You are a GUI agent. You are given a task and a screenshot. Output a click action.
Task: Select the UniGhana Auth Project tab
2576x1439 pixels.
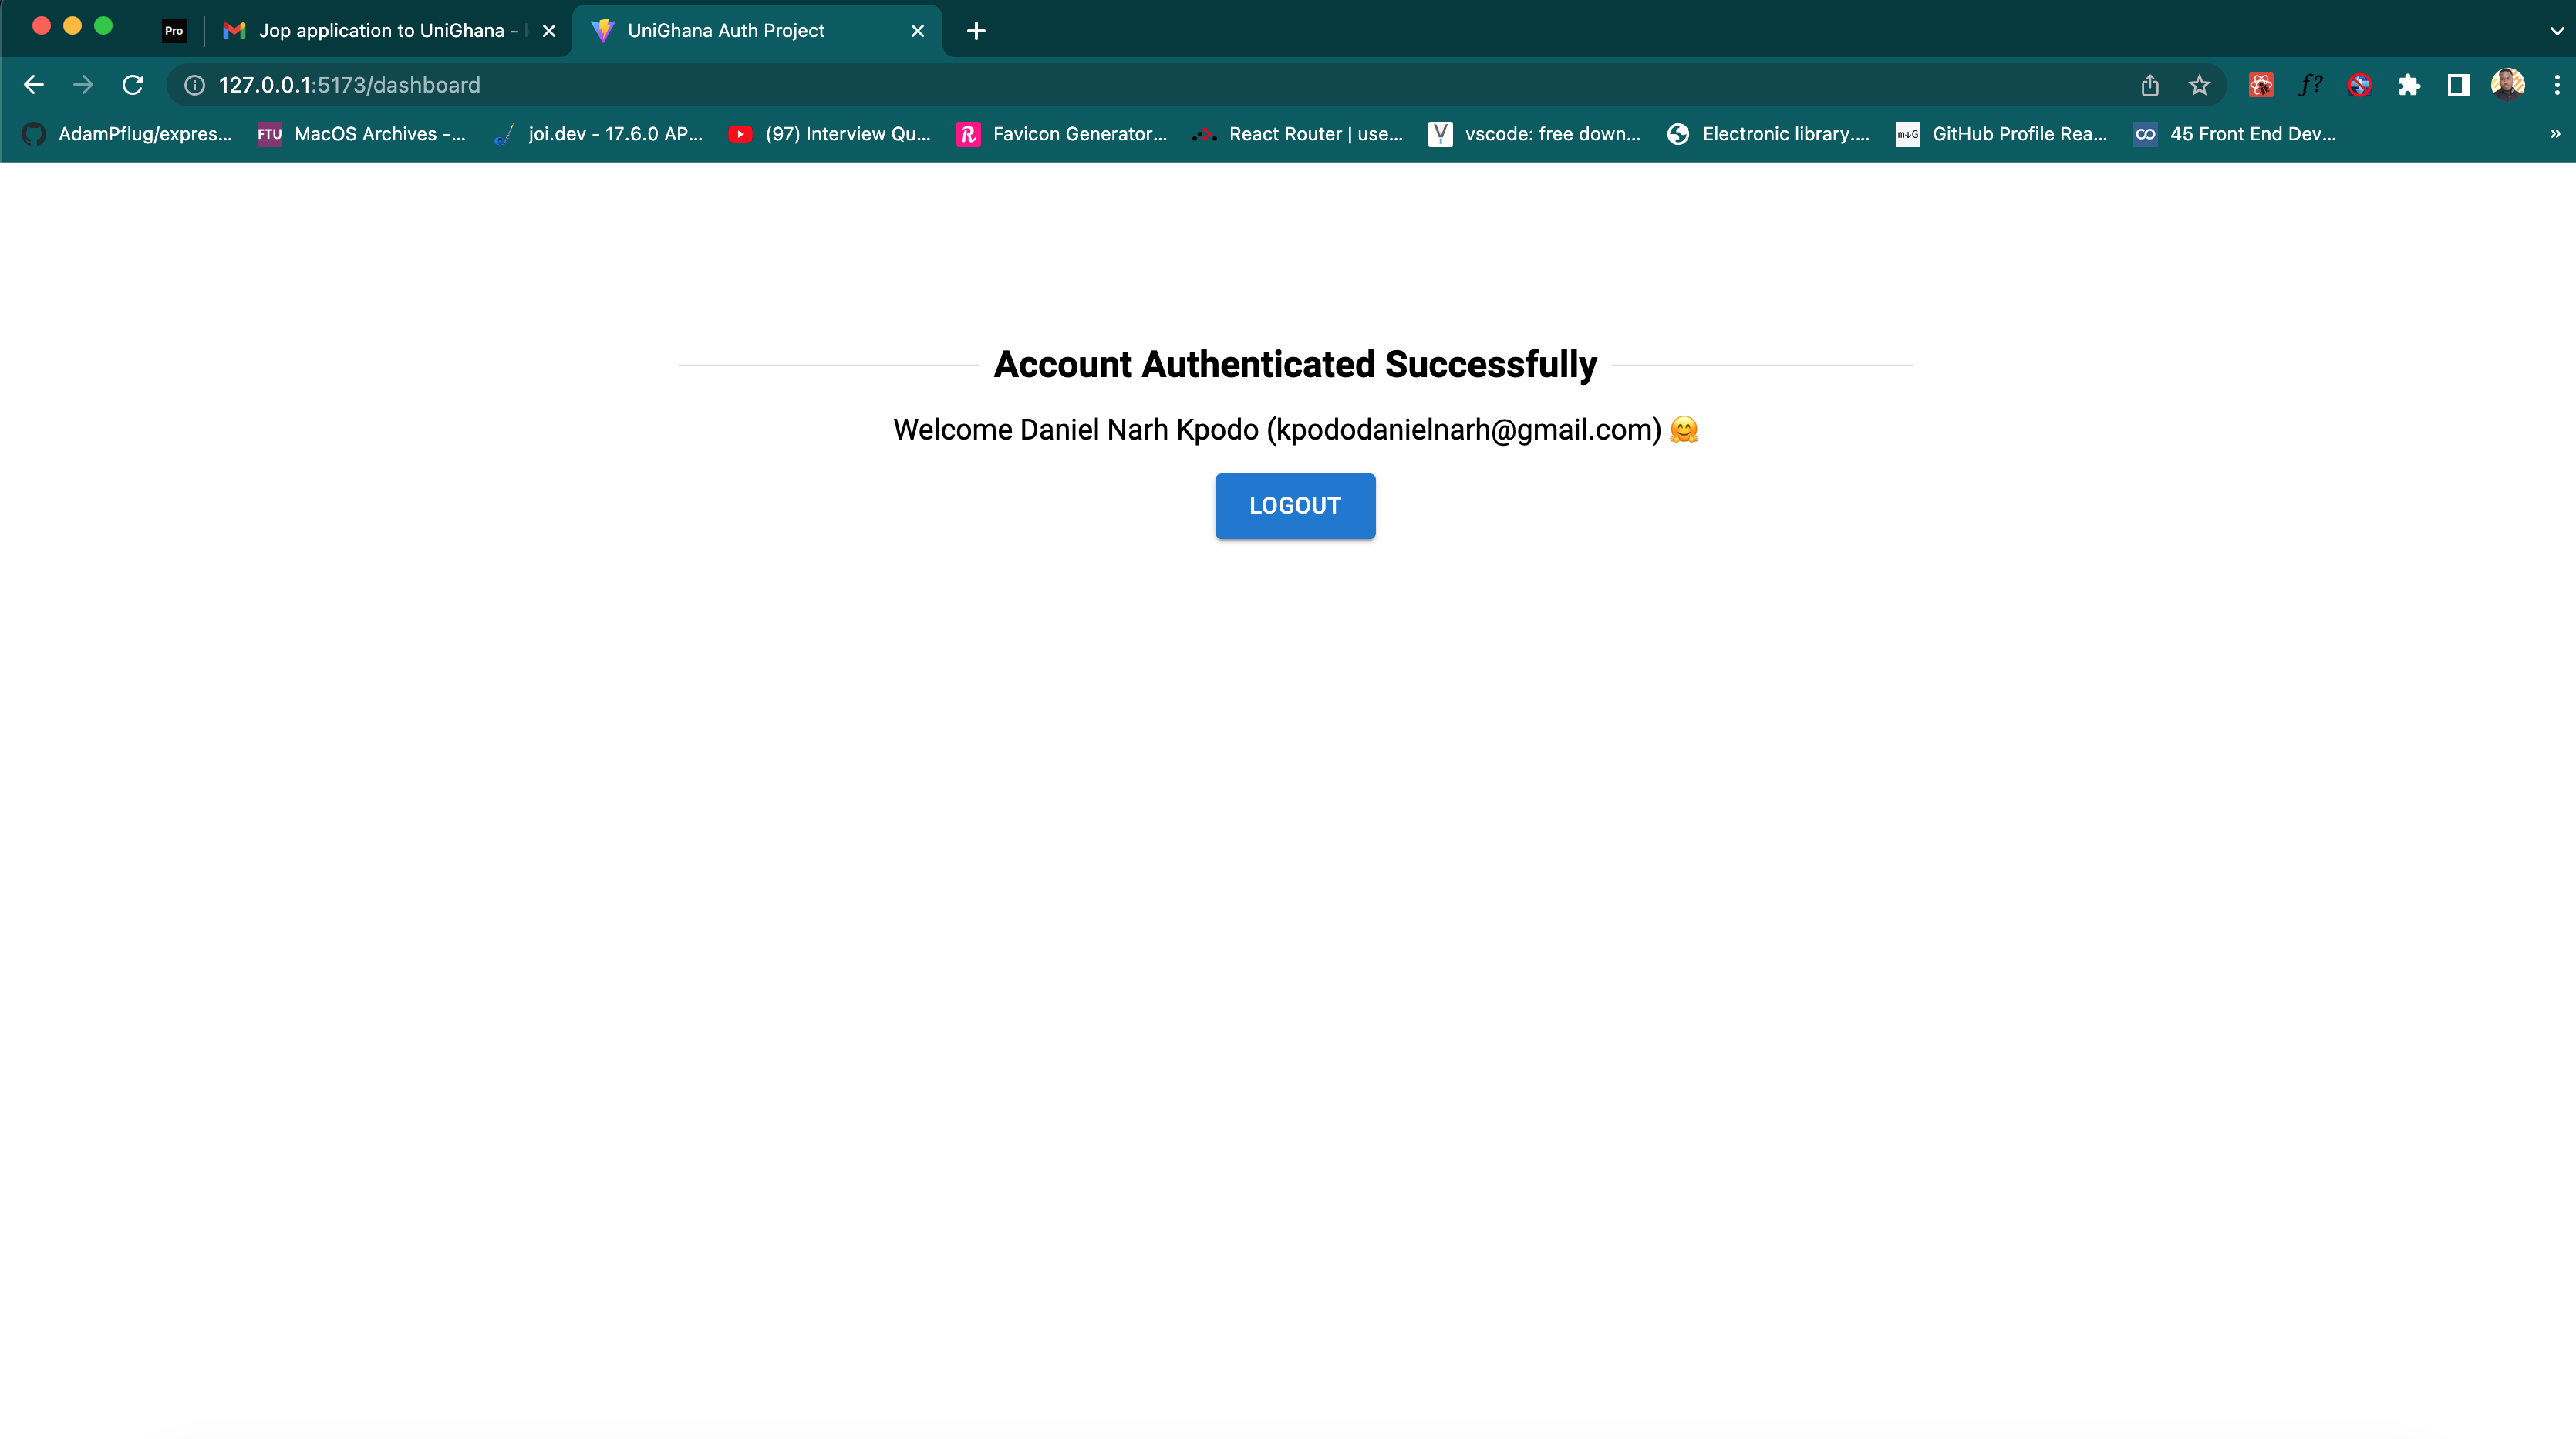(x=726, y=31)
